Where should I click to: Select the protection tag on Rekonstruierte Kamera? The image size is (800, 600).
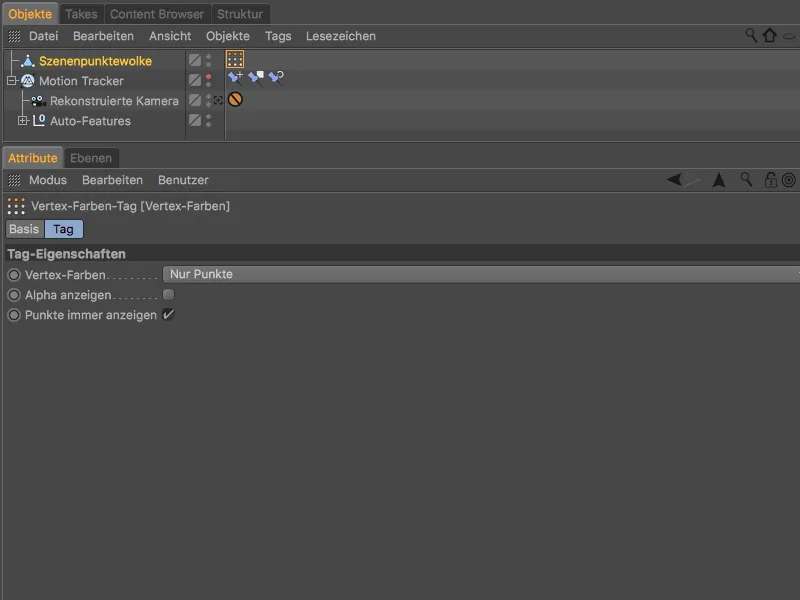[x=235, y=99]
